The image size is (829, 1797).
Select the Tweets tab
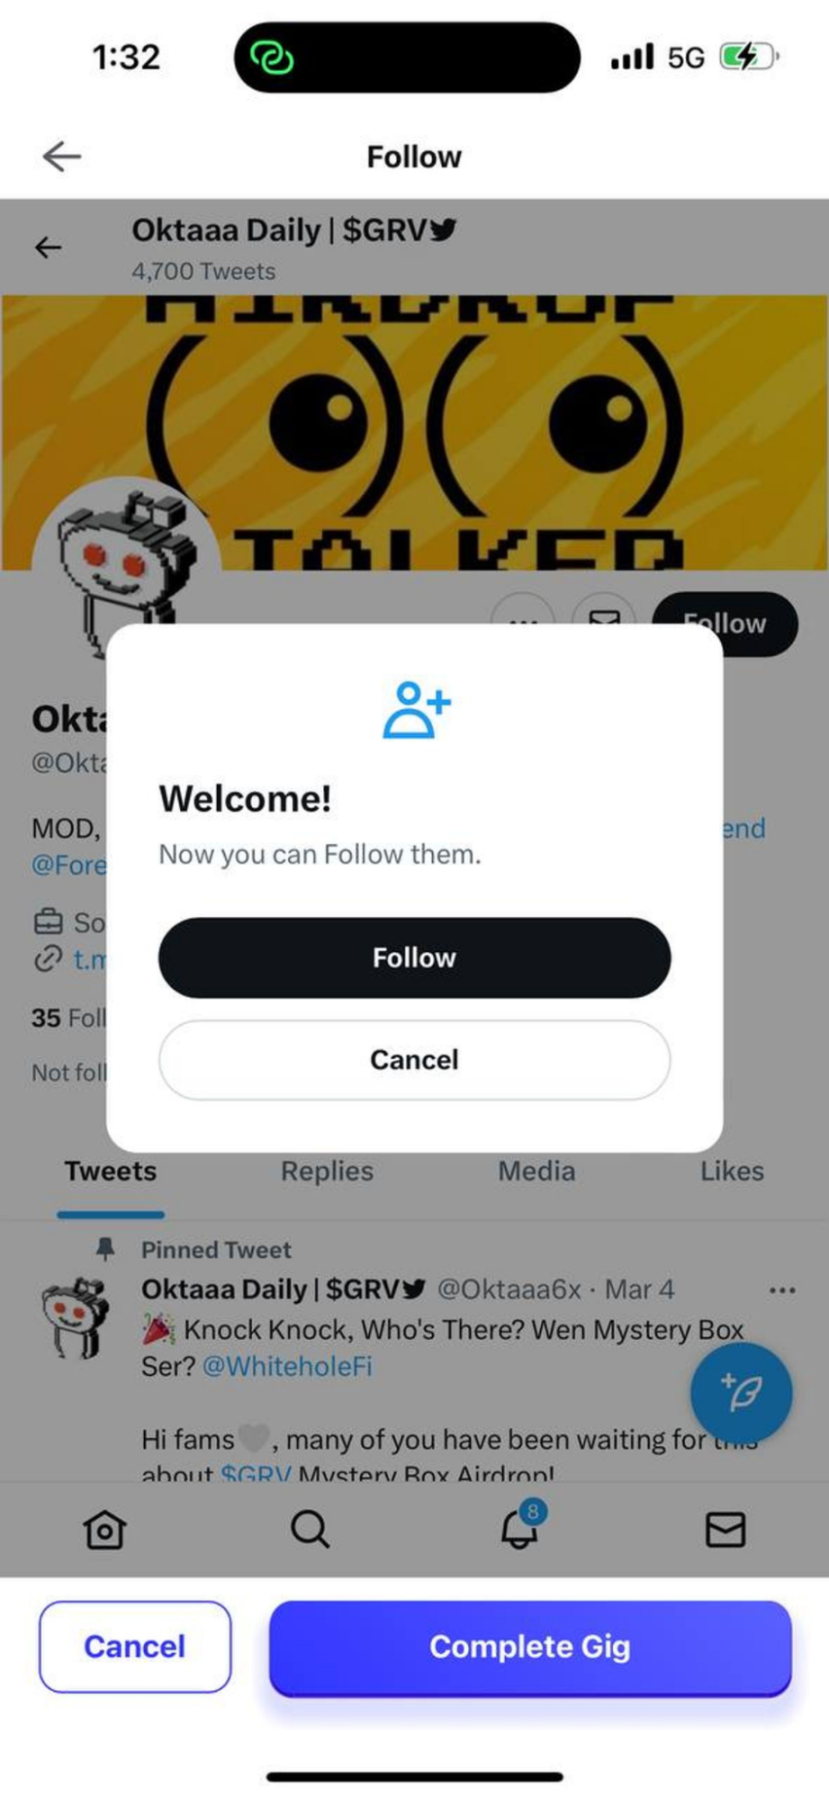(111, 1171)
